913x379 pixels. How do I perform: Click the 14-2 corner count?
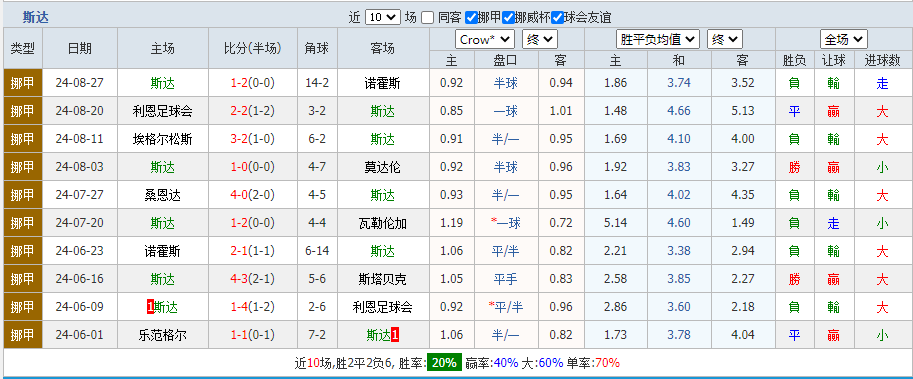[317, 83]
